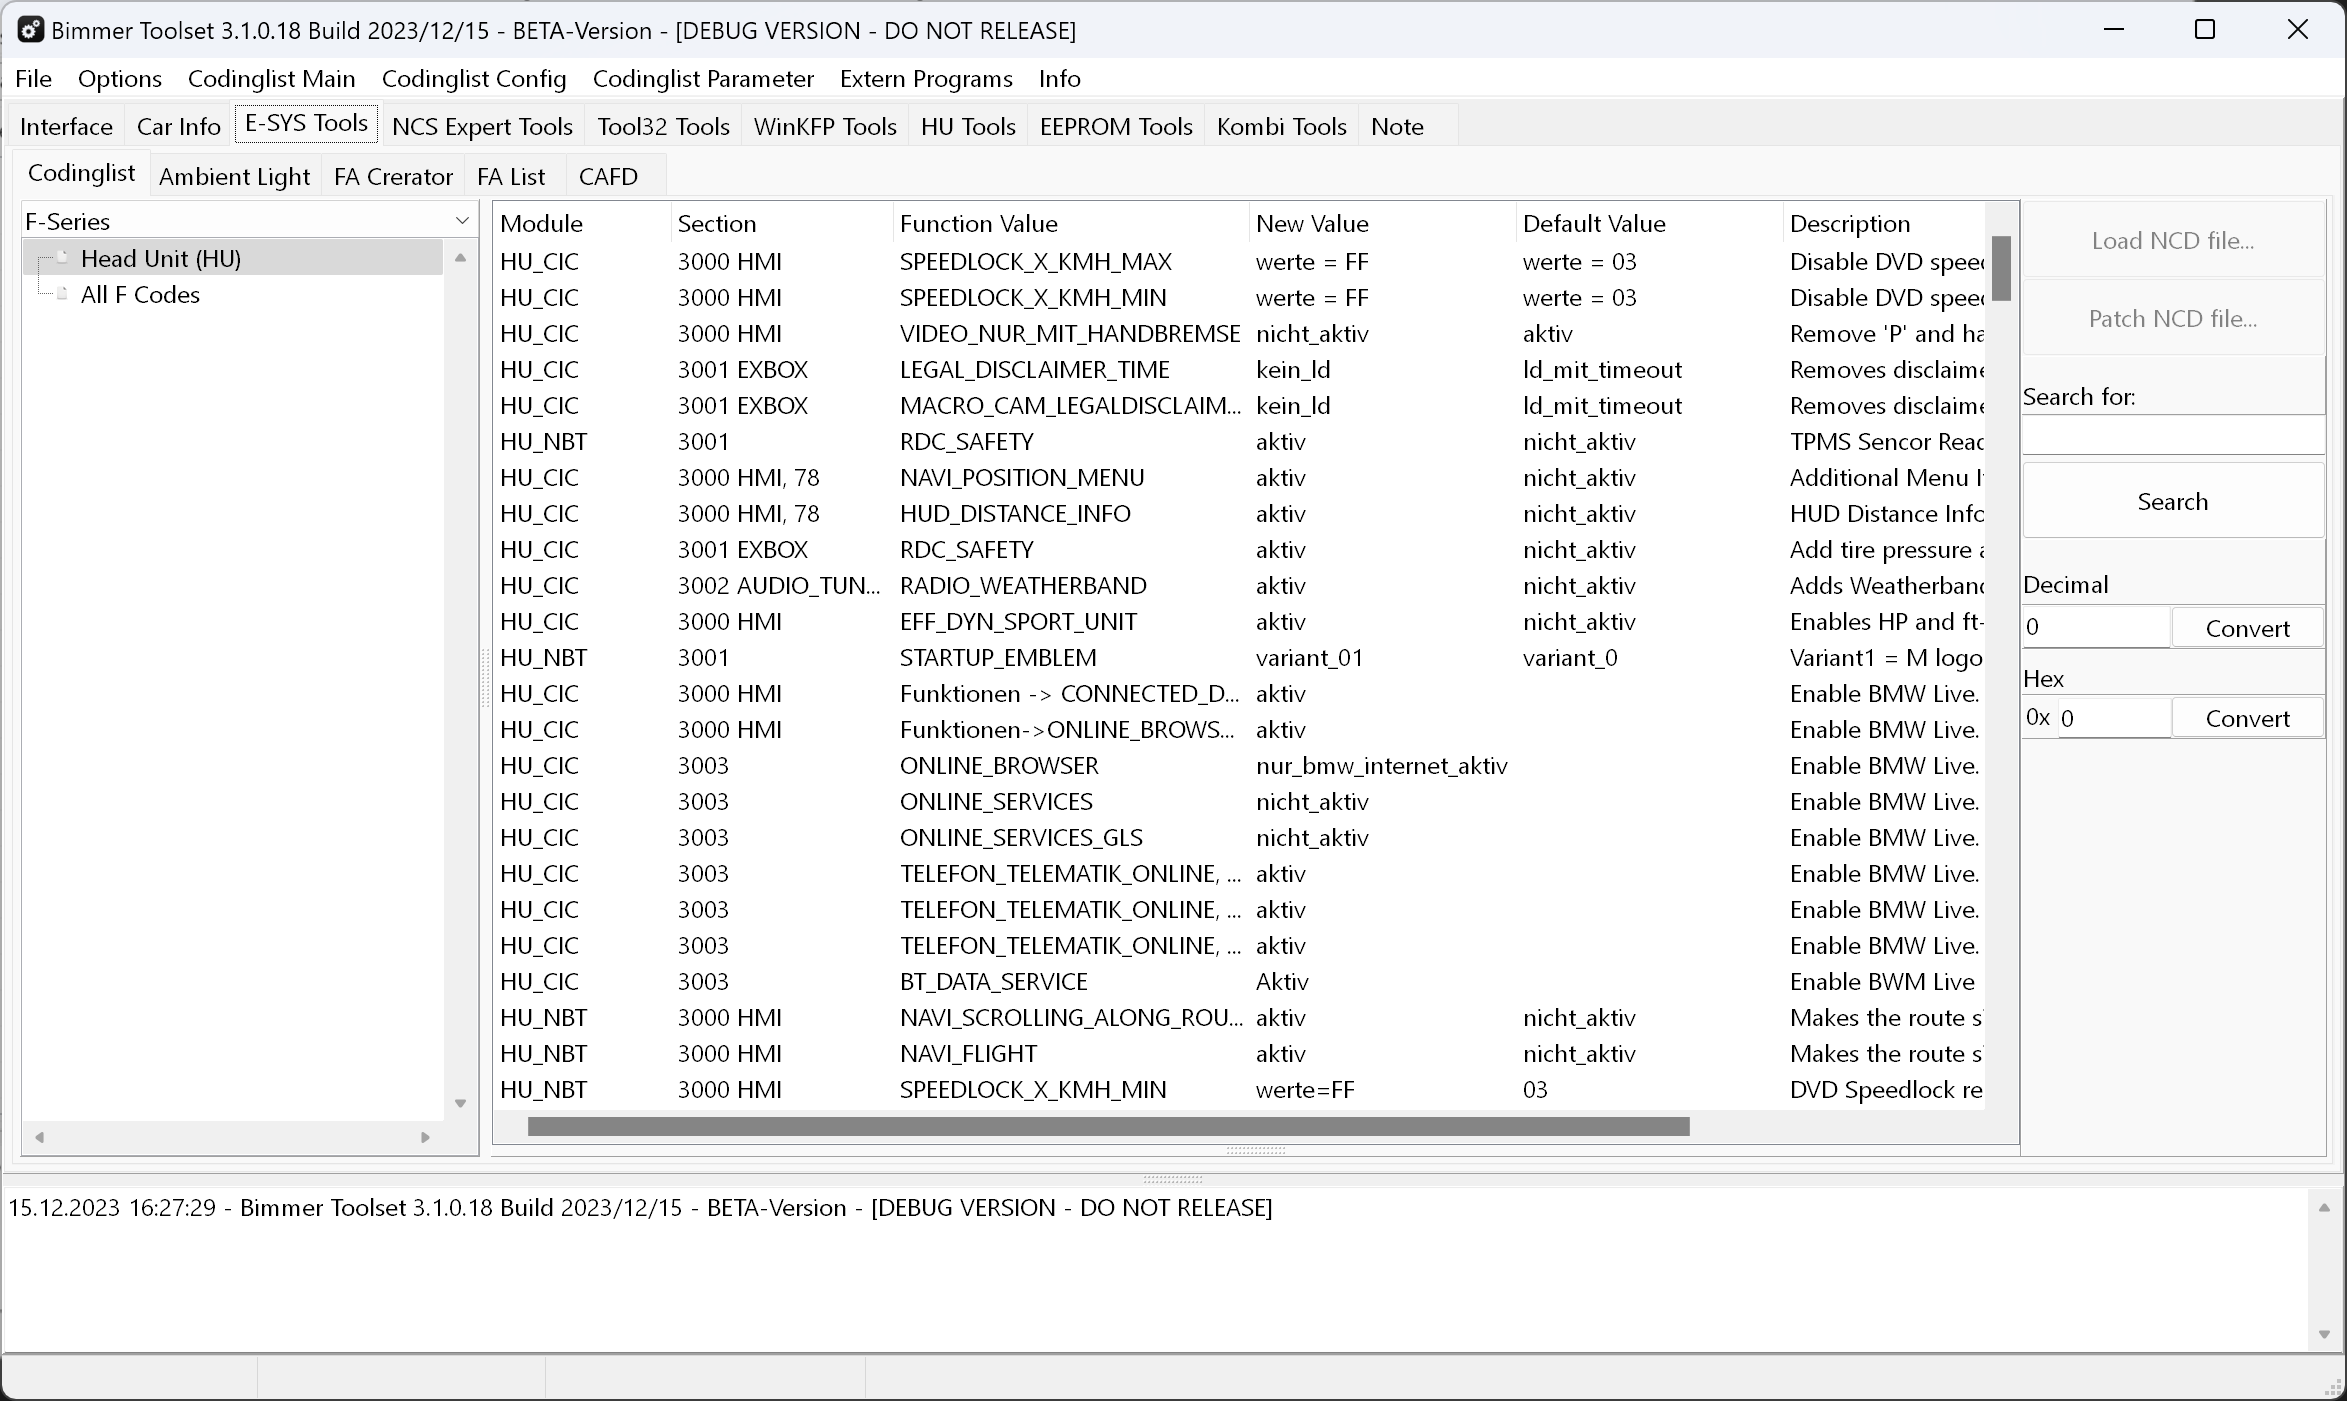Click the Hex input field
Viewport: 2347px width, 1401px height.
point(2113,718)
